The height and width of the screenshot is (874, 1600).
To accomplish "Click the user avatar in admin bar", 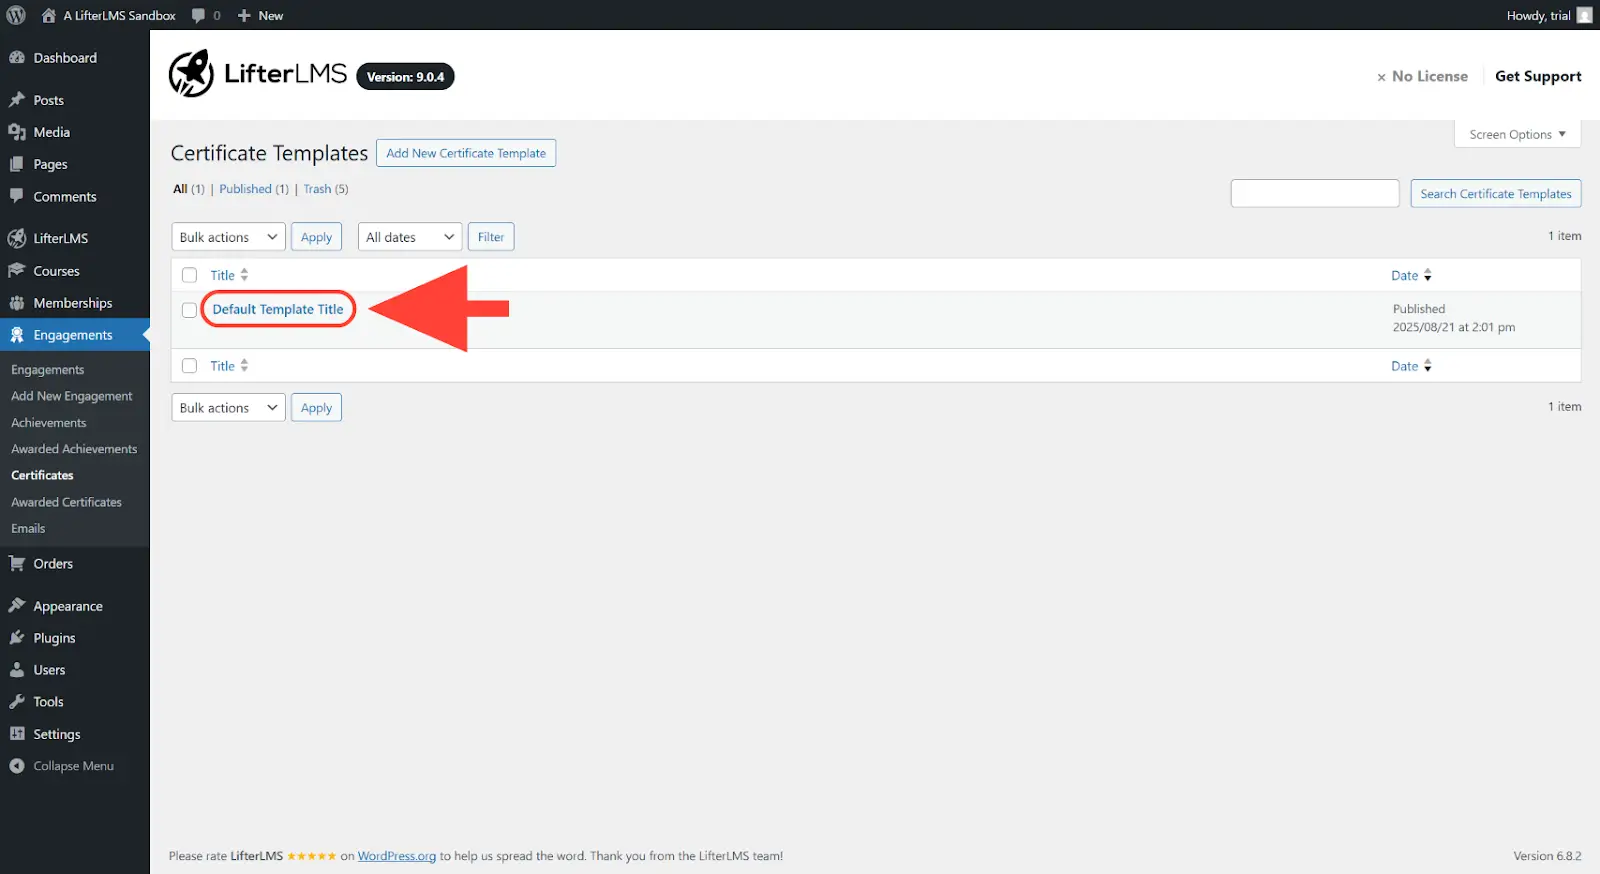I will coord(1584,15).
